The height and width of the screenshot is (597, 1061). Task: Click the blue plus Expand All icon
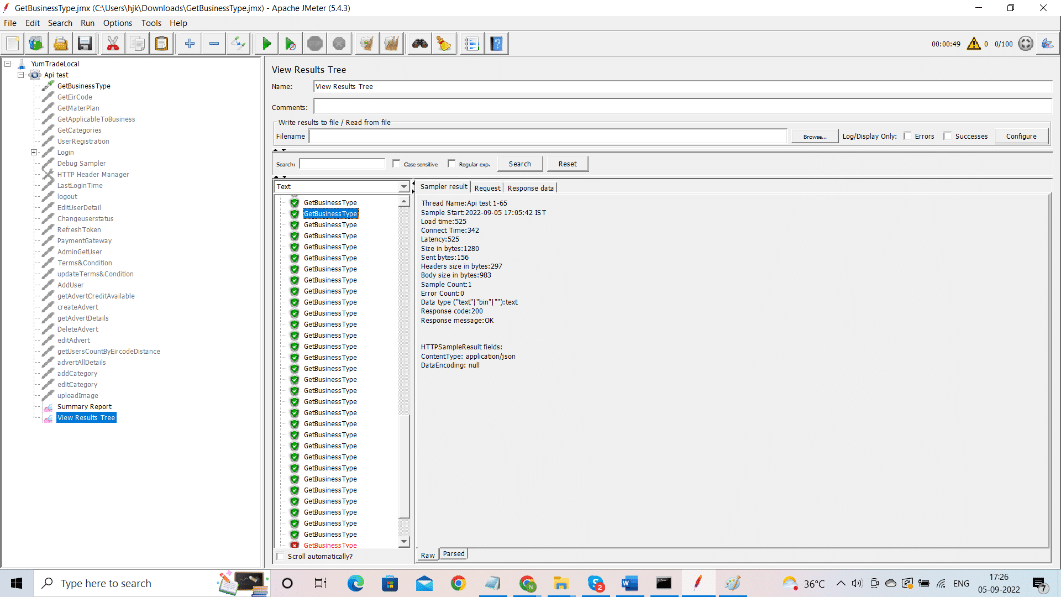coord(189,44)
